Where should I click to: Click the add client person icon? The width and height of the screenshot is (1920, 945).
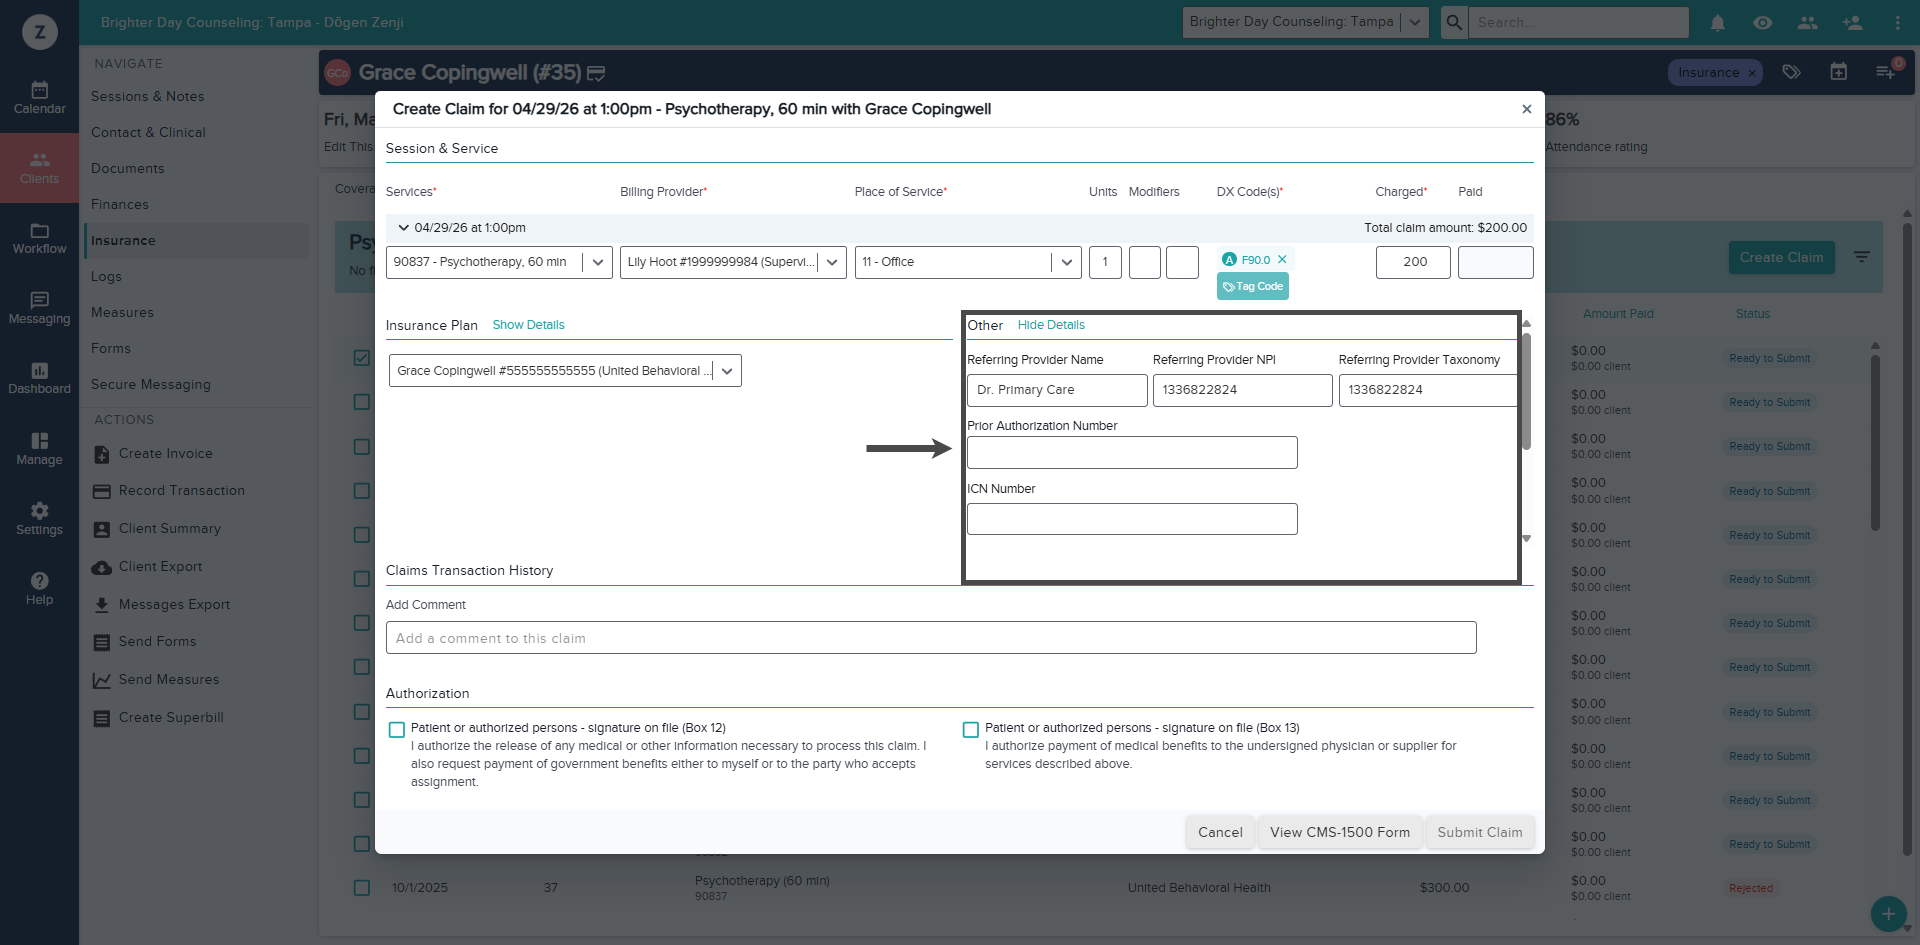(1853, 22)
